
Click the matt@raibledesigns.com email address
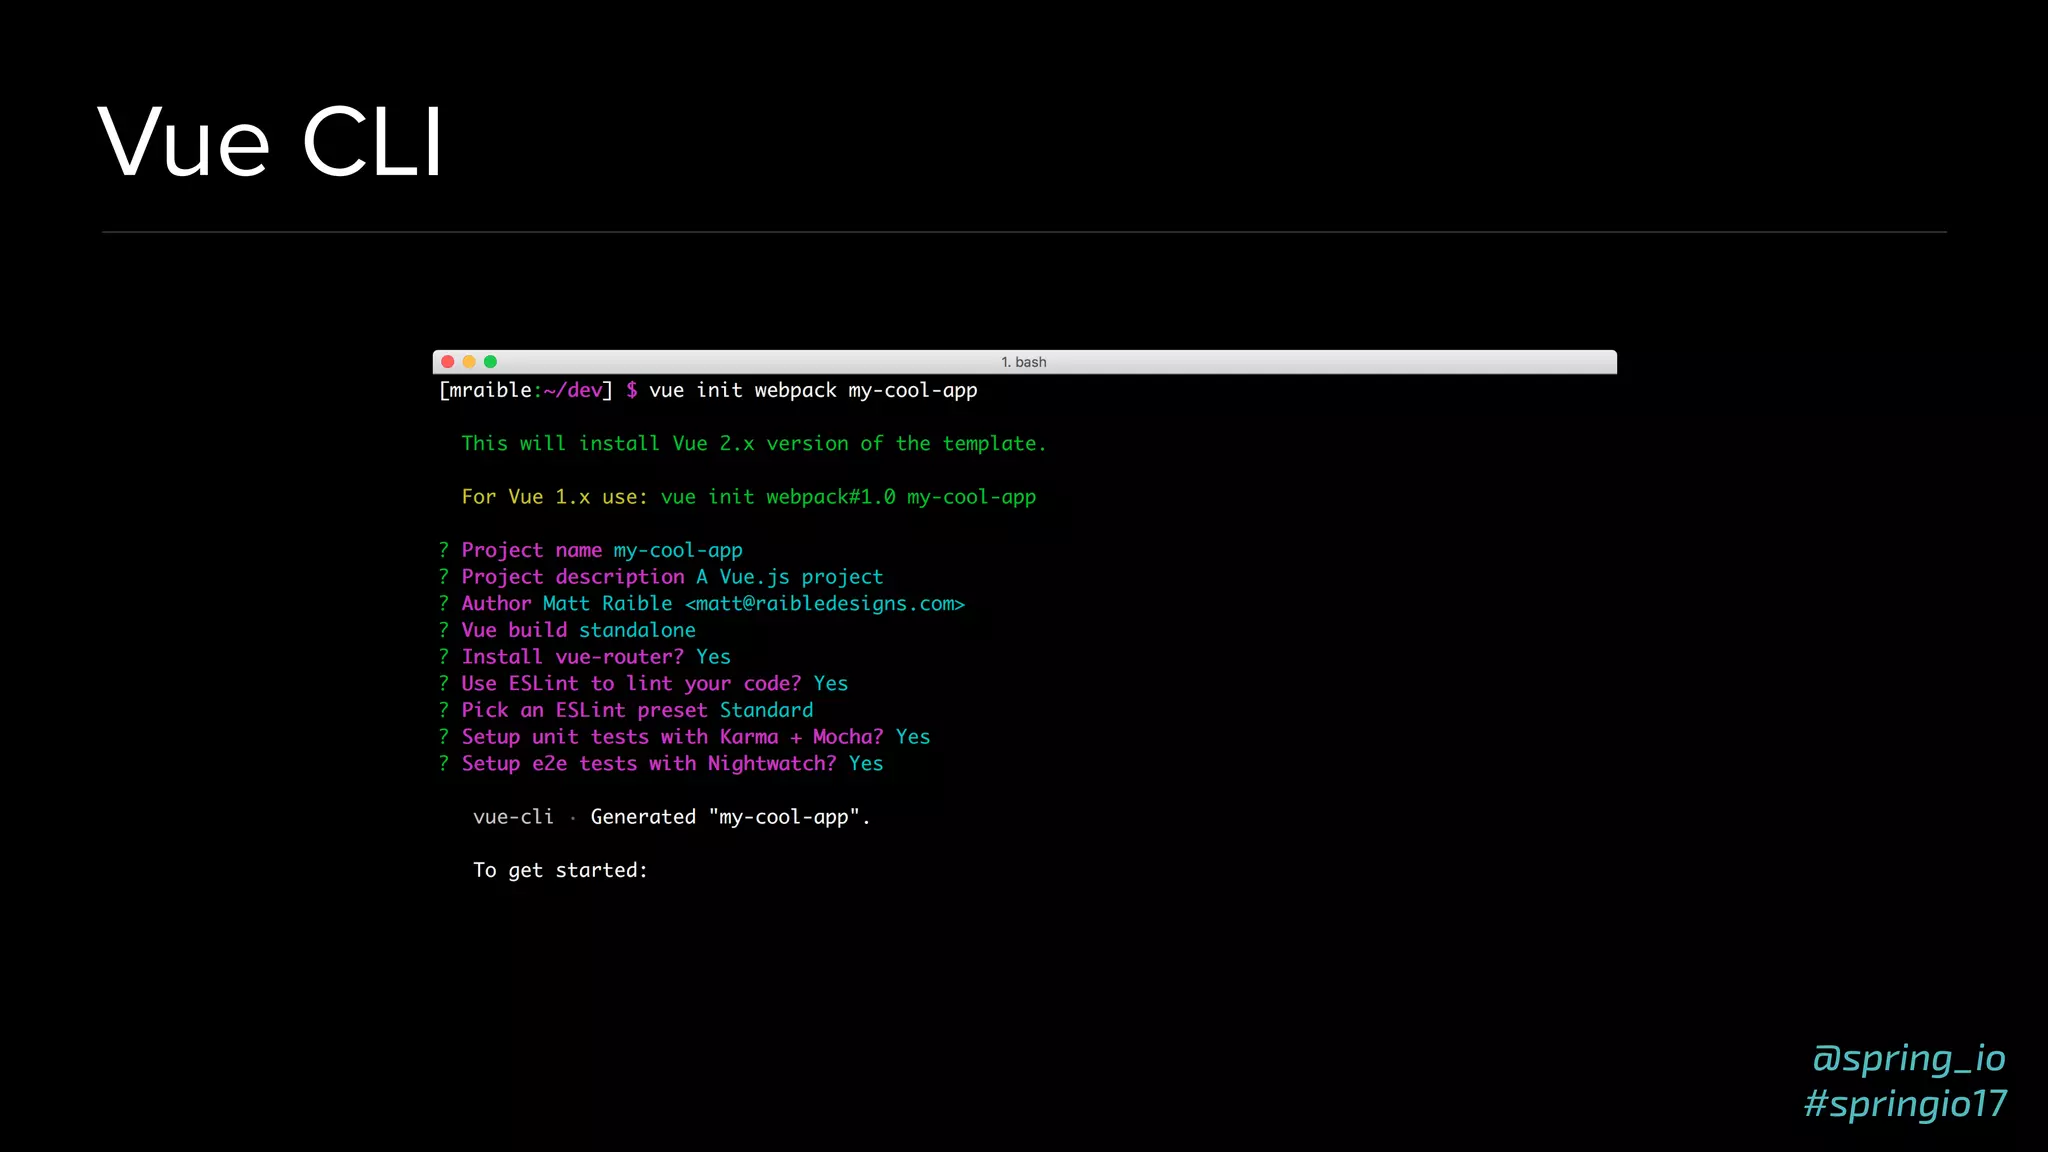click(825, 604)
